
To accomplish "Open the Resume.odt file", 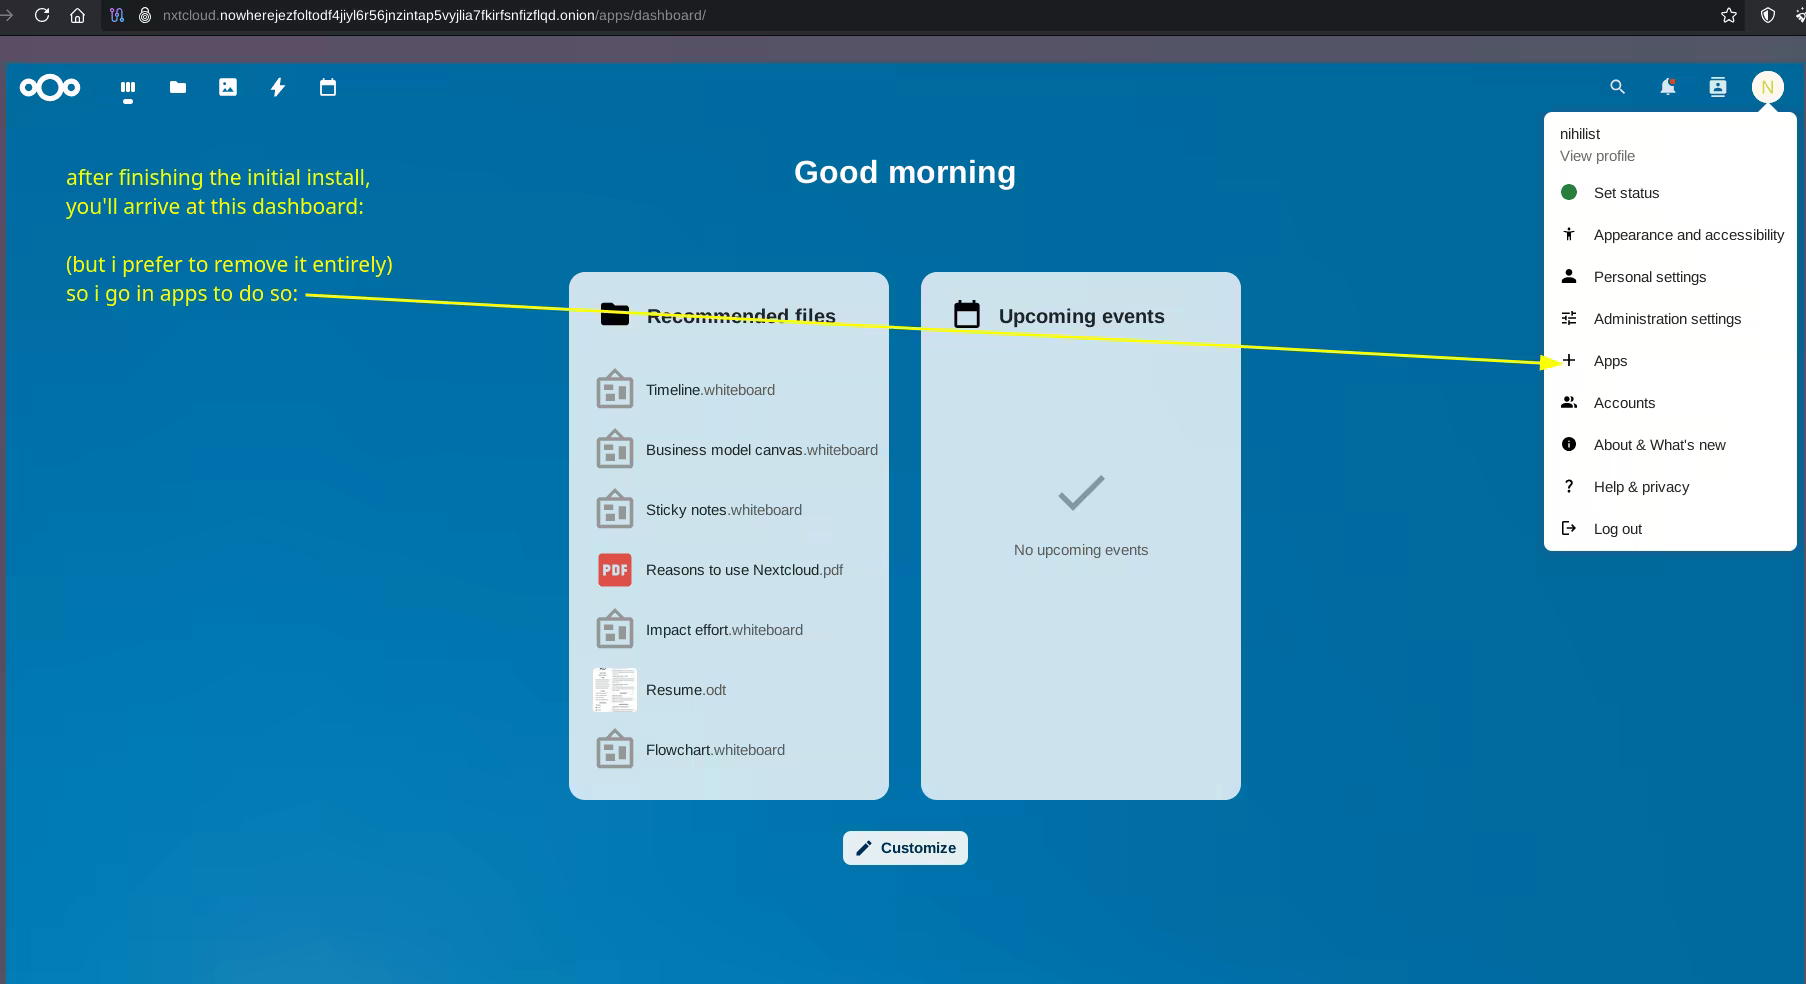I will point(685,690).
